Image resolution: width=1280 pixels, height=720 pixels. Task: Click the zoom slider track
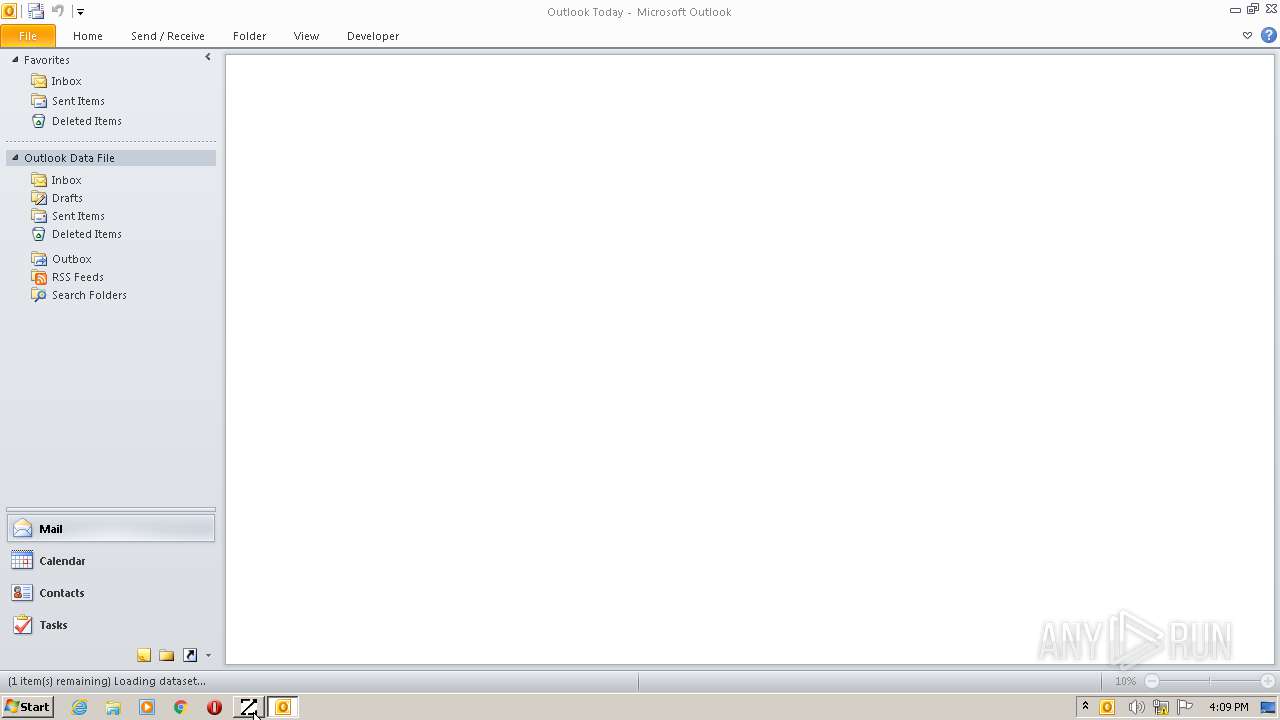1210,681
